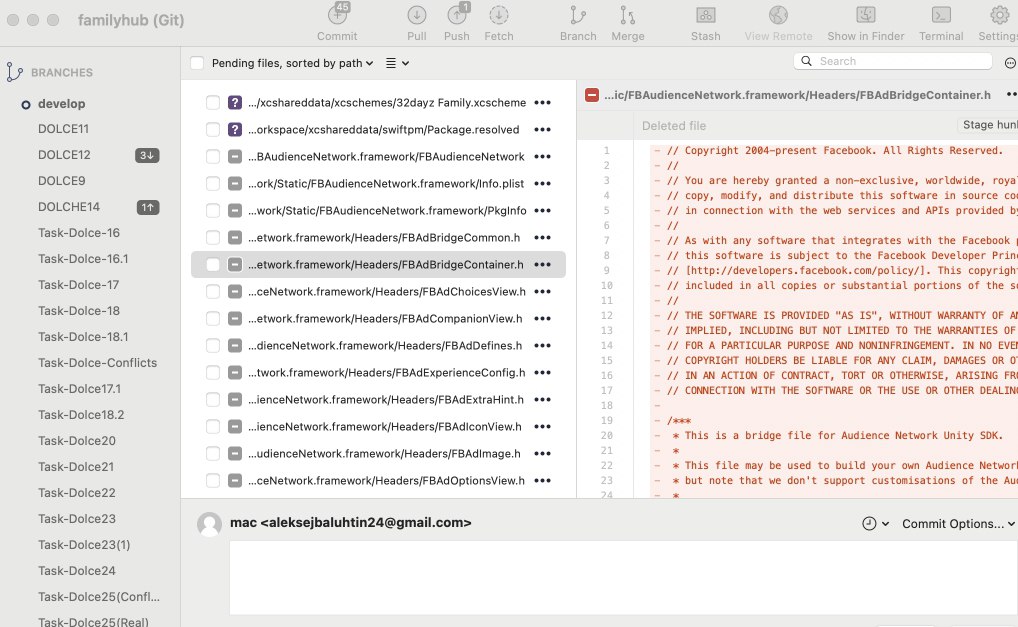Check the Info.plist file checkbox
The height and width of the screenshot is (627, 1018).
(213, 184)
